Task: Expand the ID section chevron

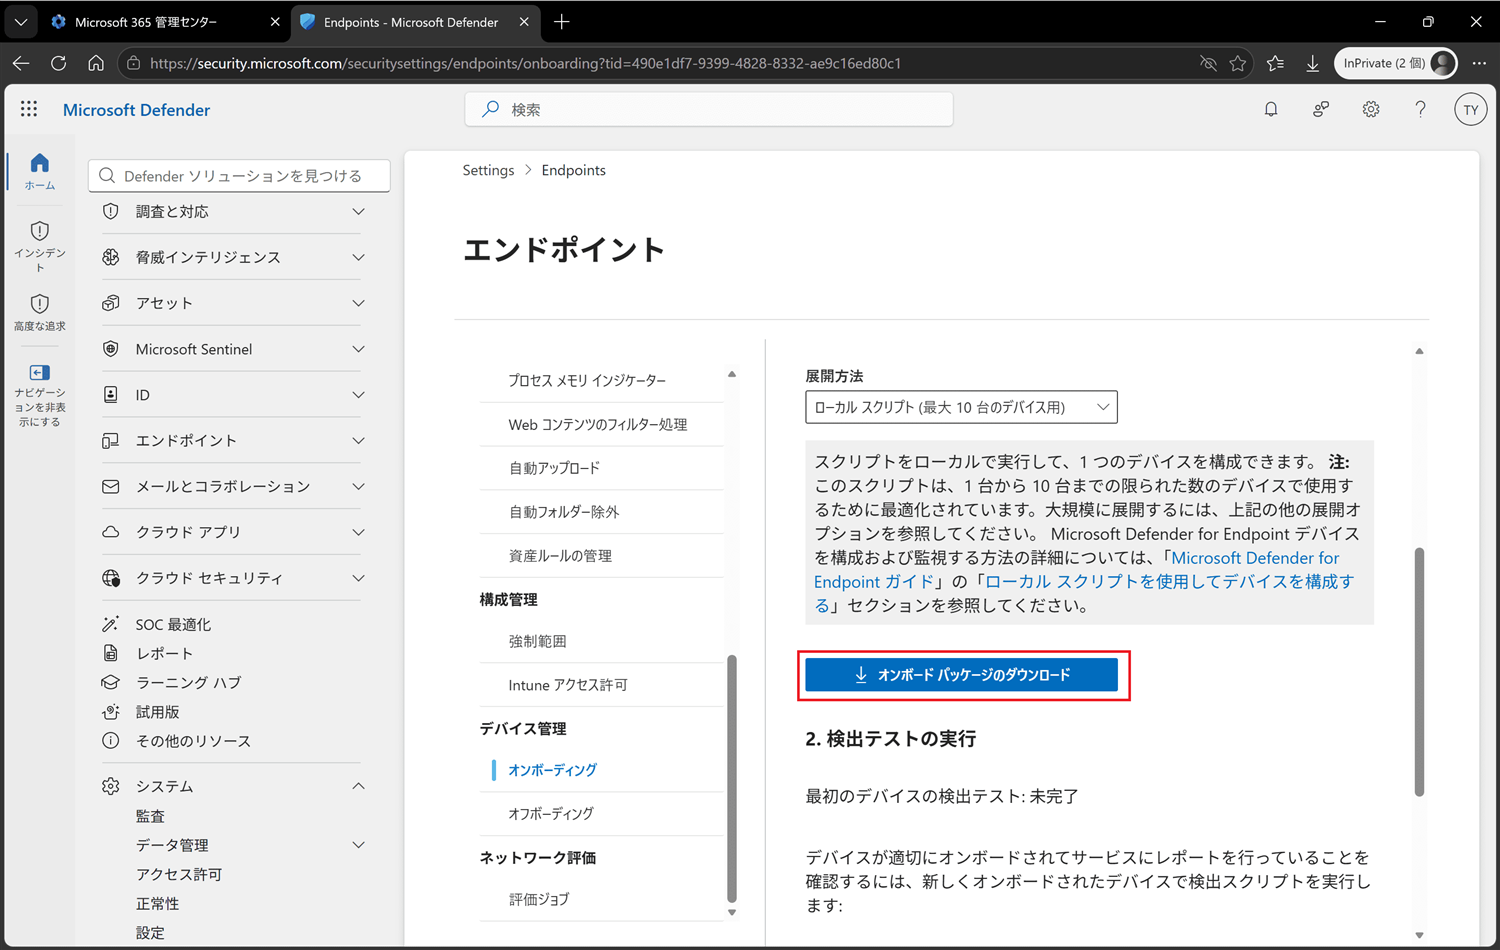Action: coord(358,395)
